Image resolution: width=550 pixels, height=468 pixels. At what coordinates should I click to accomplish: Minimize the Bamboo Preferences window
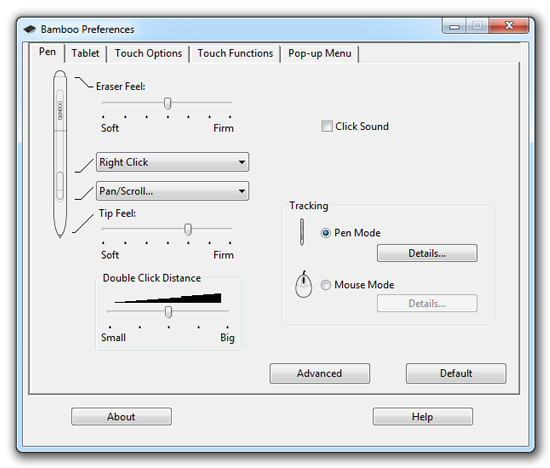455,26
